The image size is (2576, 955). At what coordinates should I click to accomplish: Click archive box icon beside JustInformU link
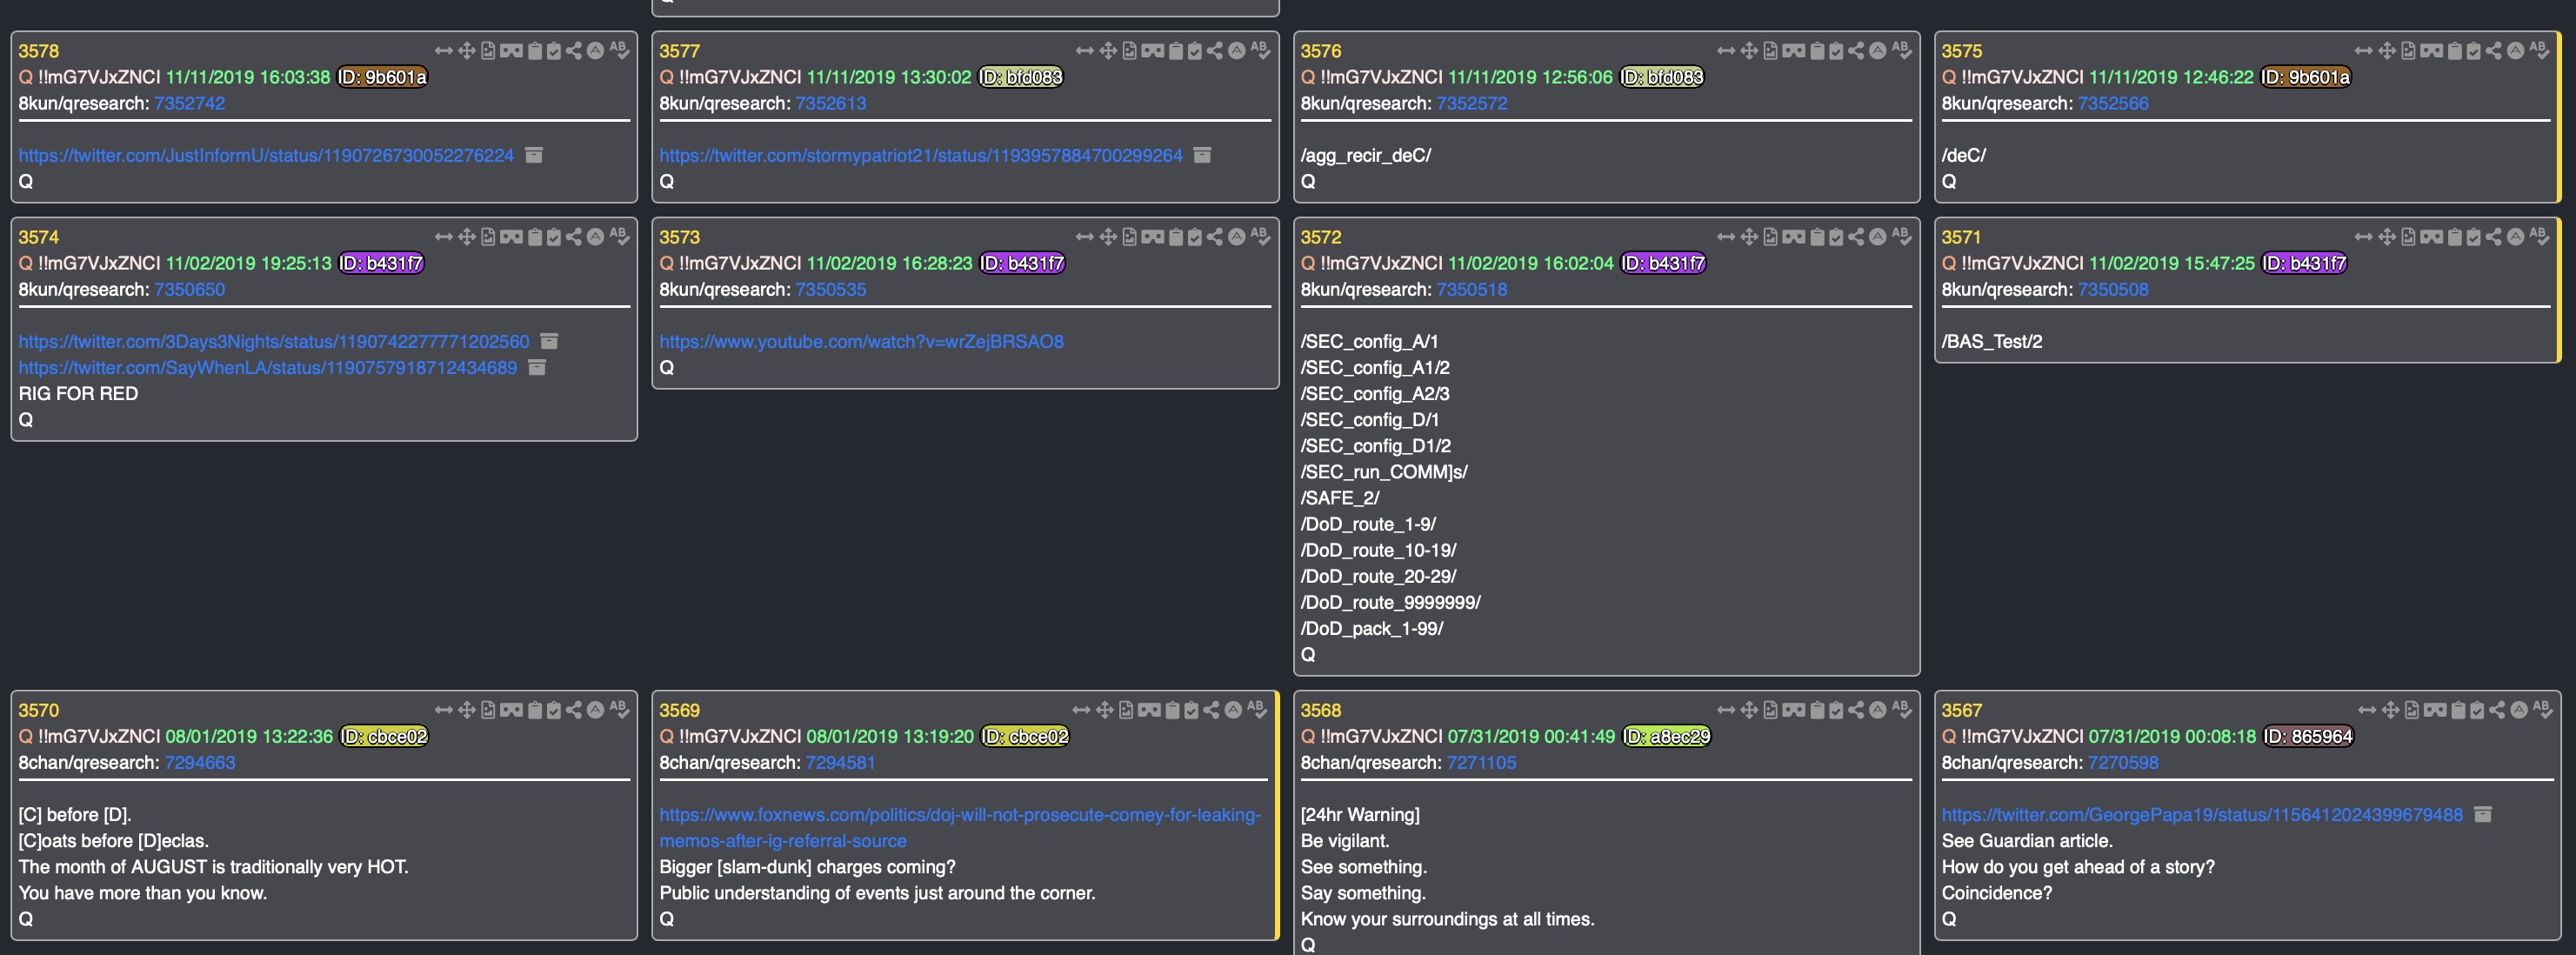pos(534,155)
